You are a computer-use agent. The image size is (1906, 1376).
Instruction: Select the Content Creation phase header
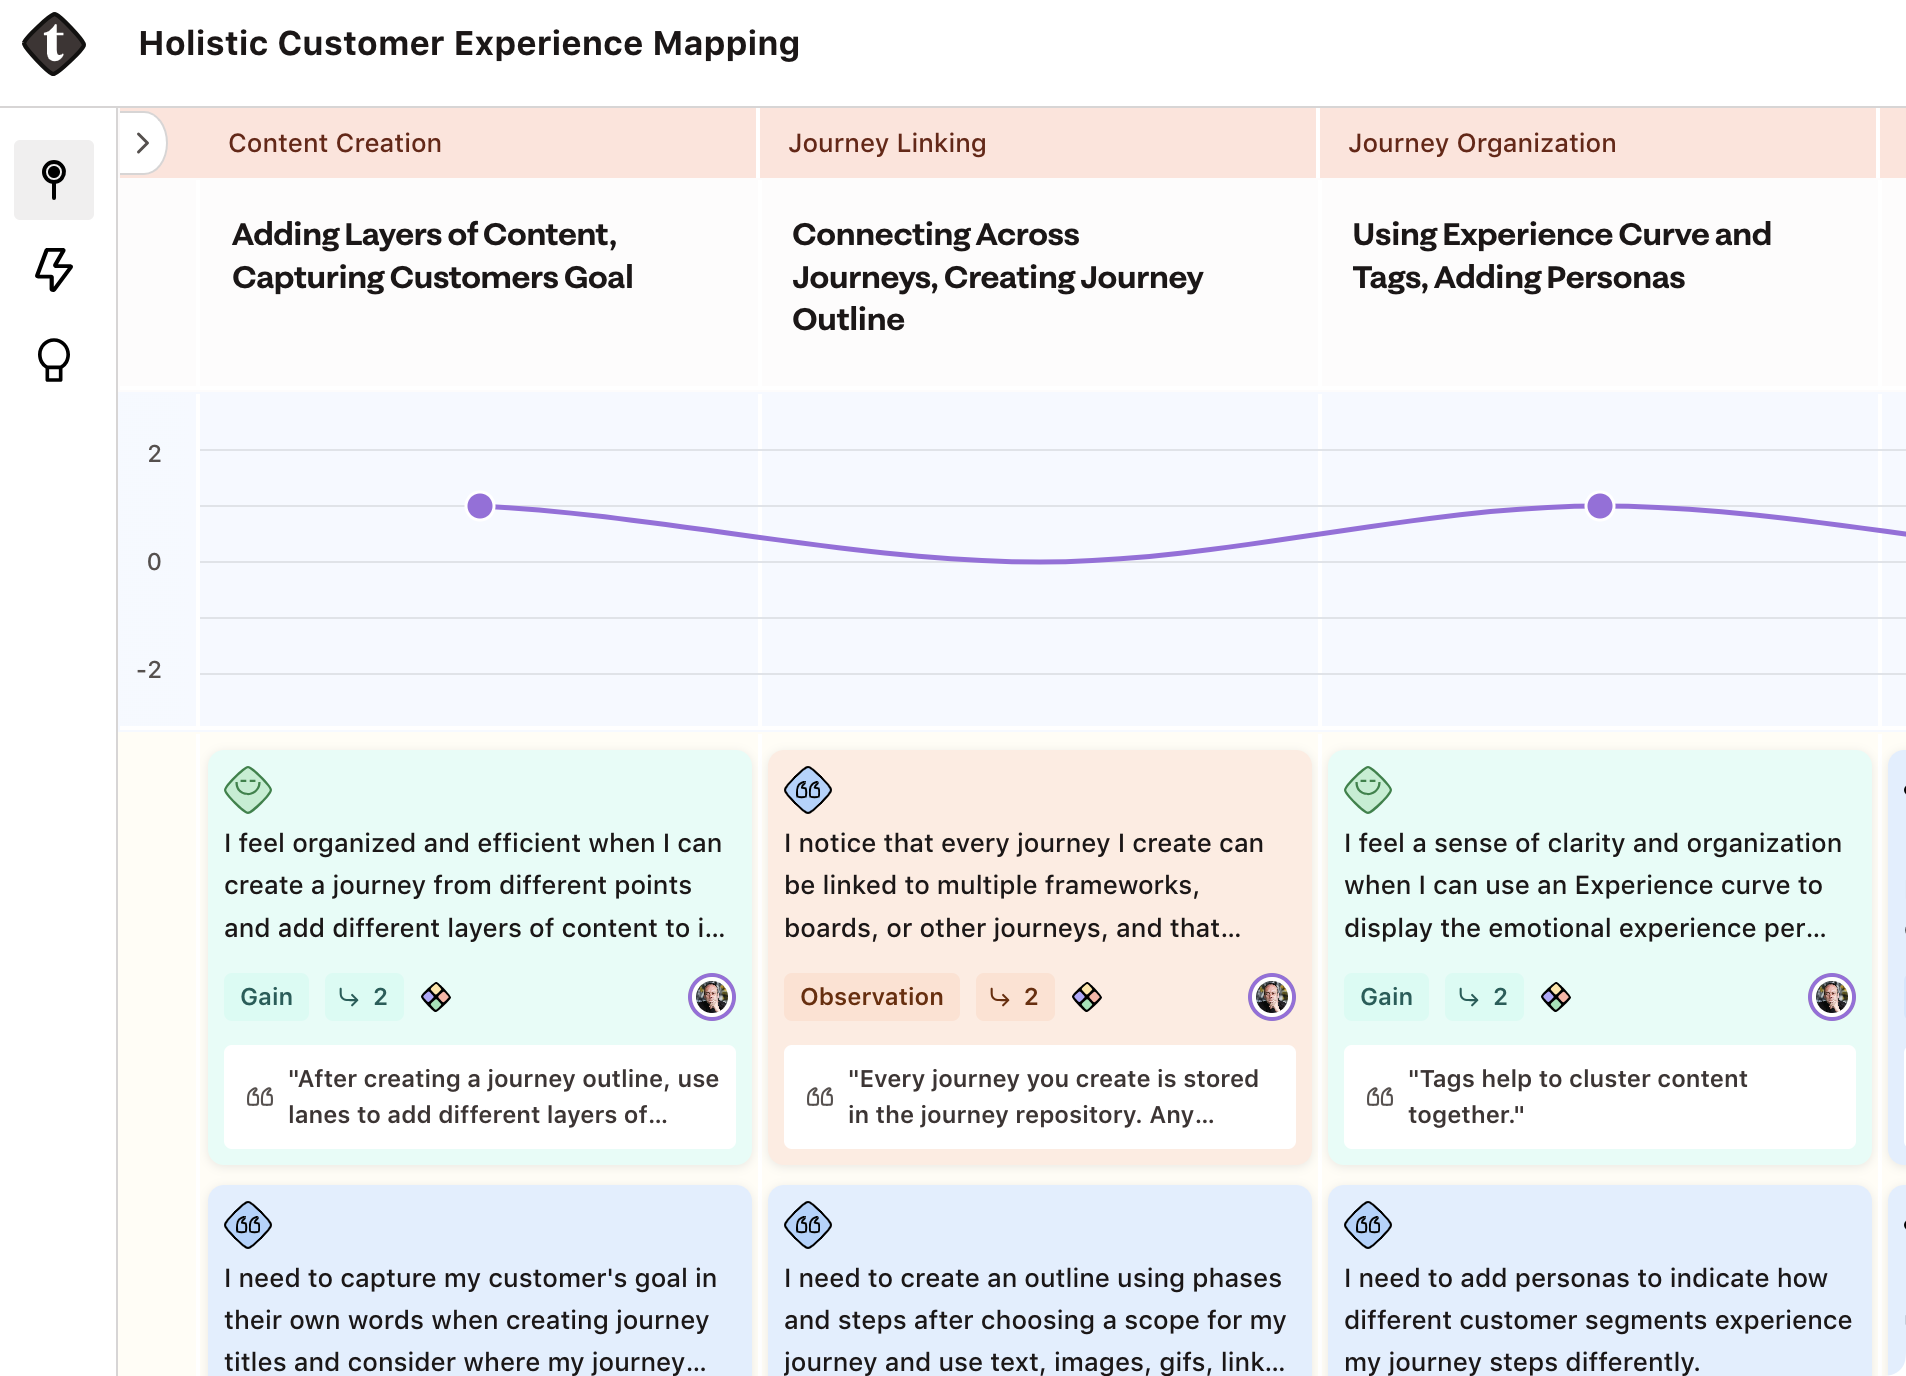(x=335, y=143)
